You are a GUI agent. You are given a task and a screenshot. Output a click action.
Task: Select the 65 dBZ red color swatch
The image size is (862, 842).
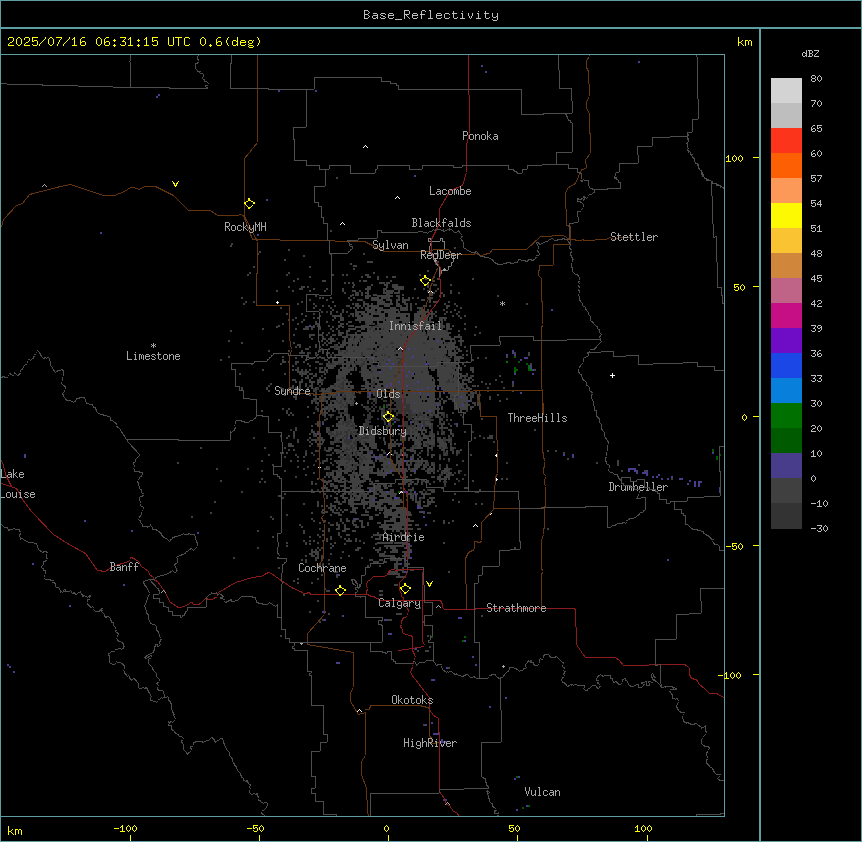tap(786, 140)
